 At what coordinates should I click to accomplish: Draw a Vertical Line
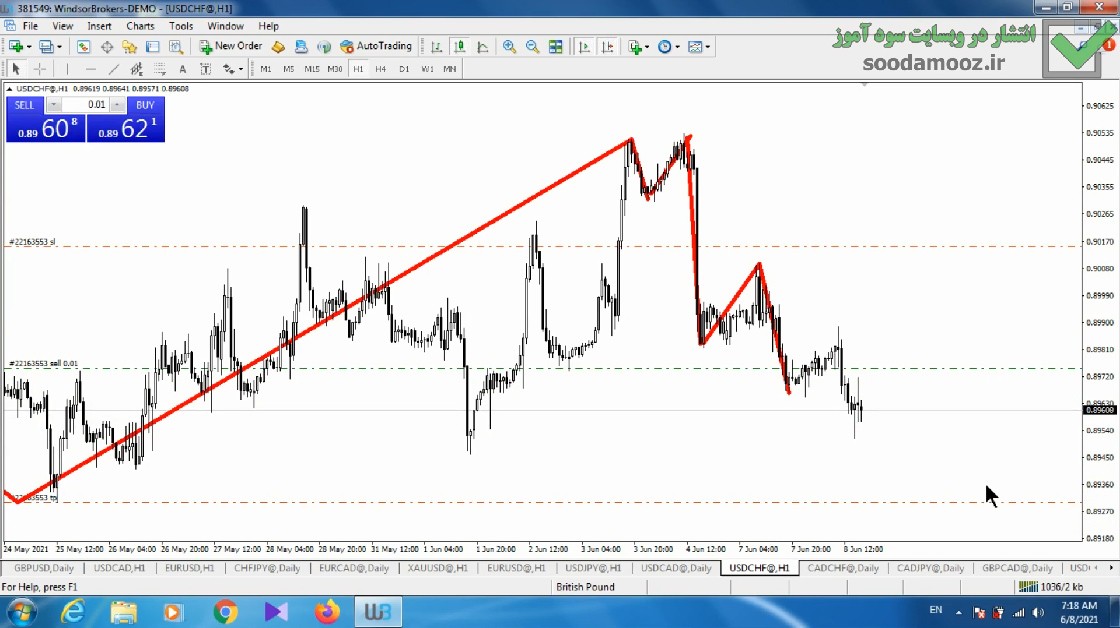pos(67,69)
